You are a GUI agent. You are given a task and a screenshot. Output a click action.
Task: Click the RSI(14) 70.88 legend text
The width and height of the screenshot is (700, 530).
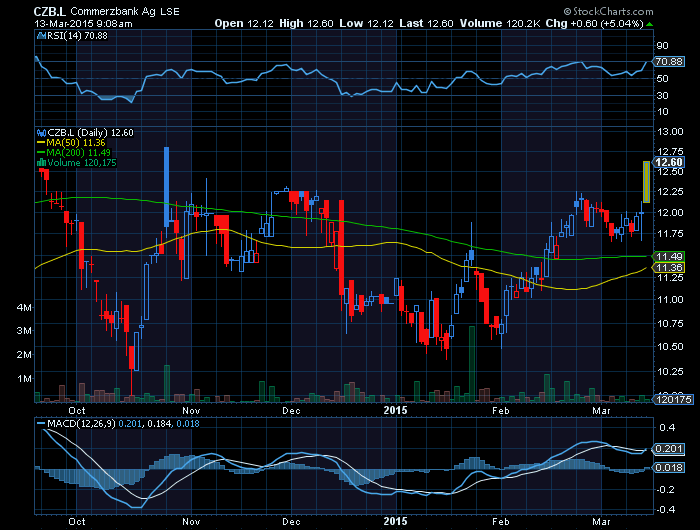click(77, 36)
